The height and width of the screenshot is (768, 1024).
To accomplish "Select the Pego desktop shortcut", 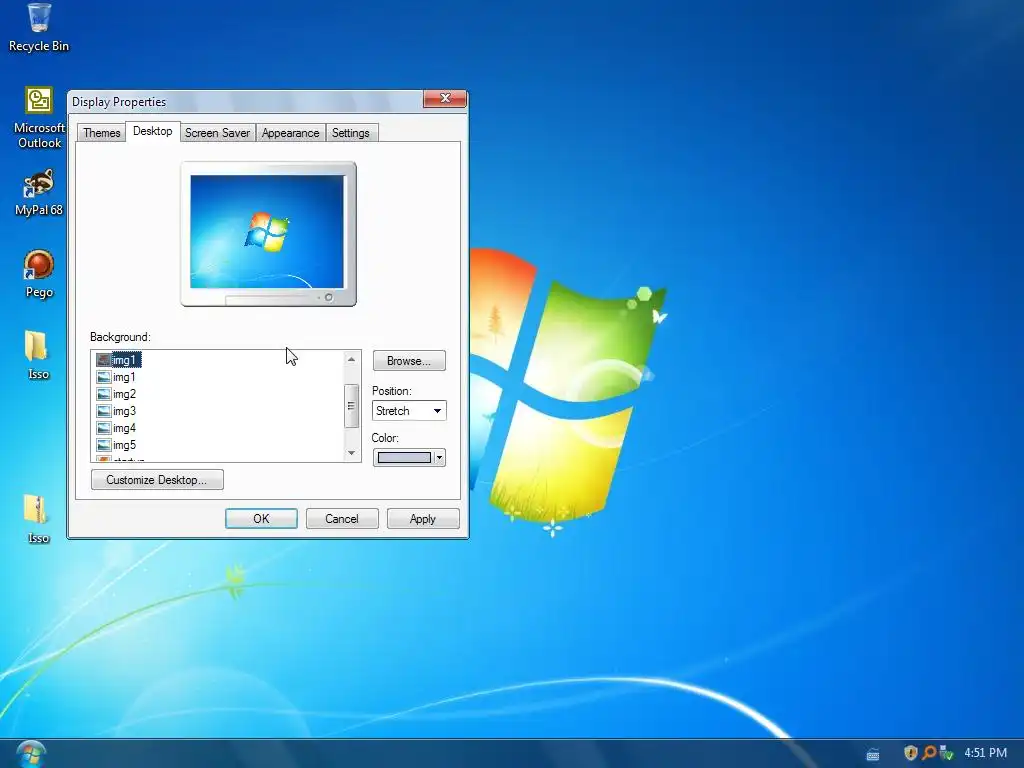I will click(39, 274).
